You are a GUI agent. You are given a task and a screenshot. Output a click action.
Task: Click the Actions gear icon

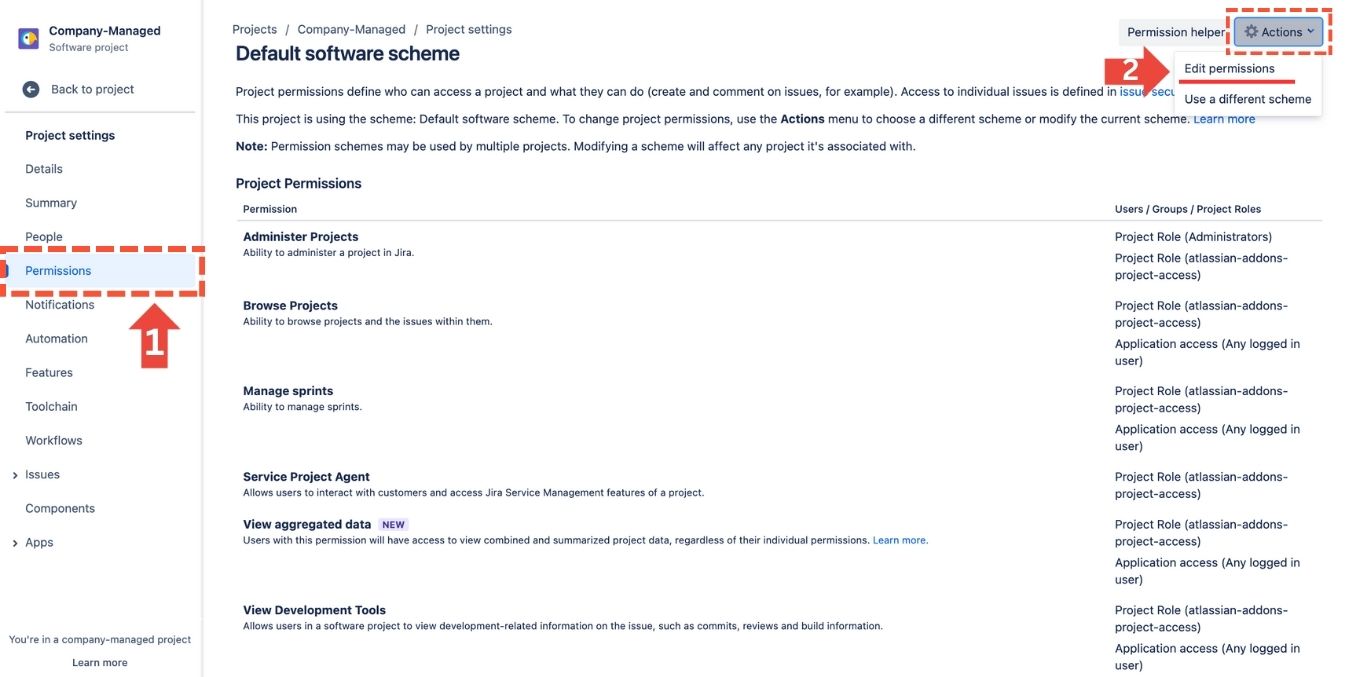pos(1251,32)
